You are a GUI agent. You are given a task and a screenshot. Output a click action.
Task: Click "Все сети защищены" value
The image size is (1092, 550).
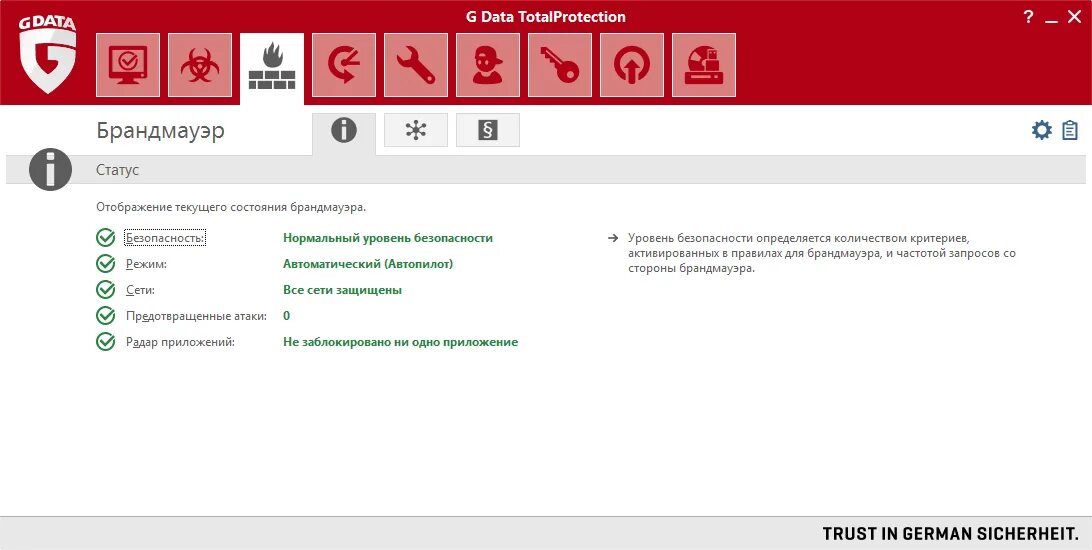point(343,290)
